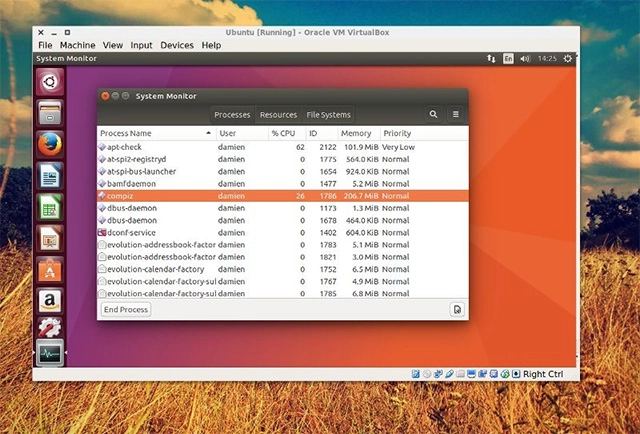Open the Machine menu in VirtualBox
The image size is (640, 434).
78,45
